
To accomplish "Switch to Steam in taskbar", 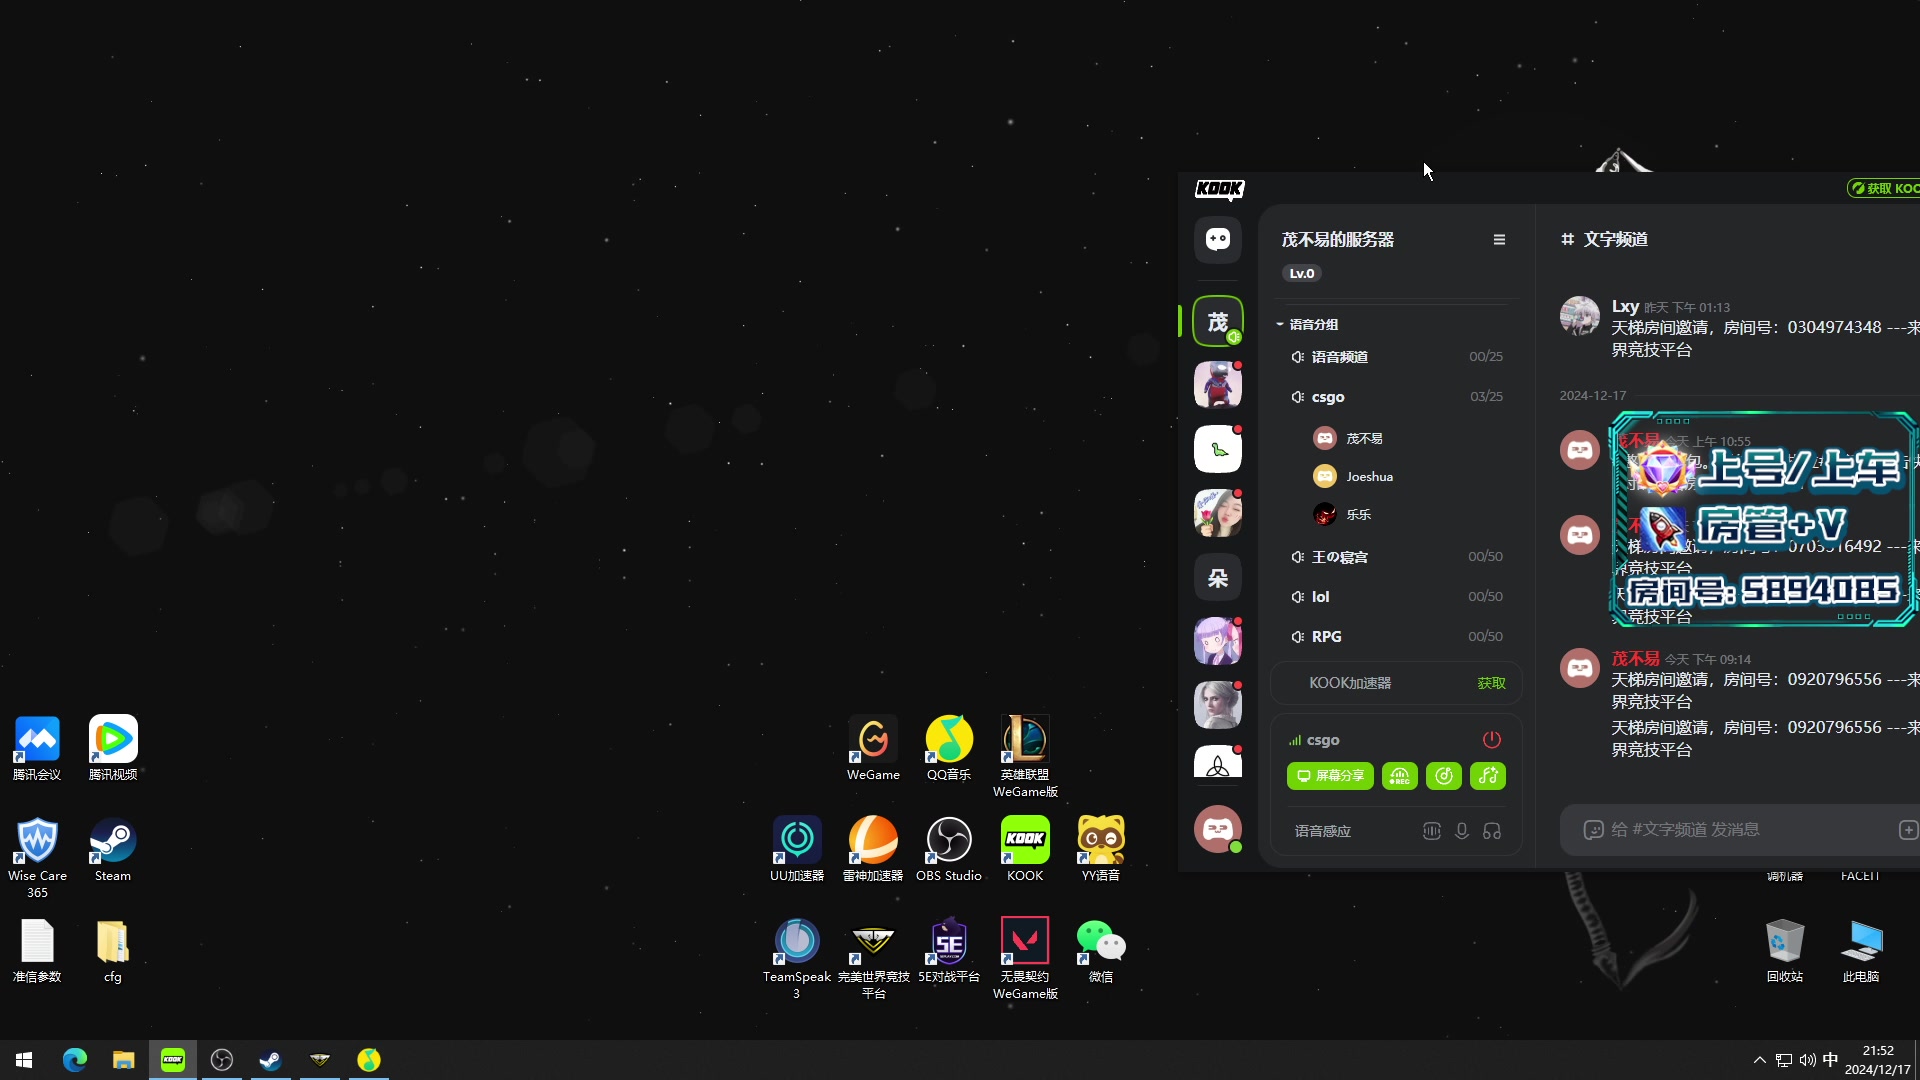I will tap(270, 1060).
